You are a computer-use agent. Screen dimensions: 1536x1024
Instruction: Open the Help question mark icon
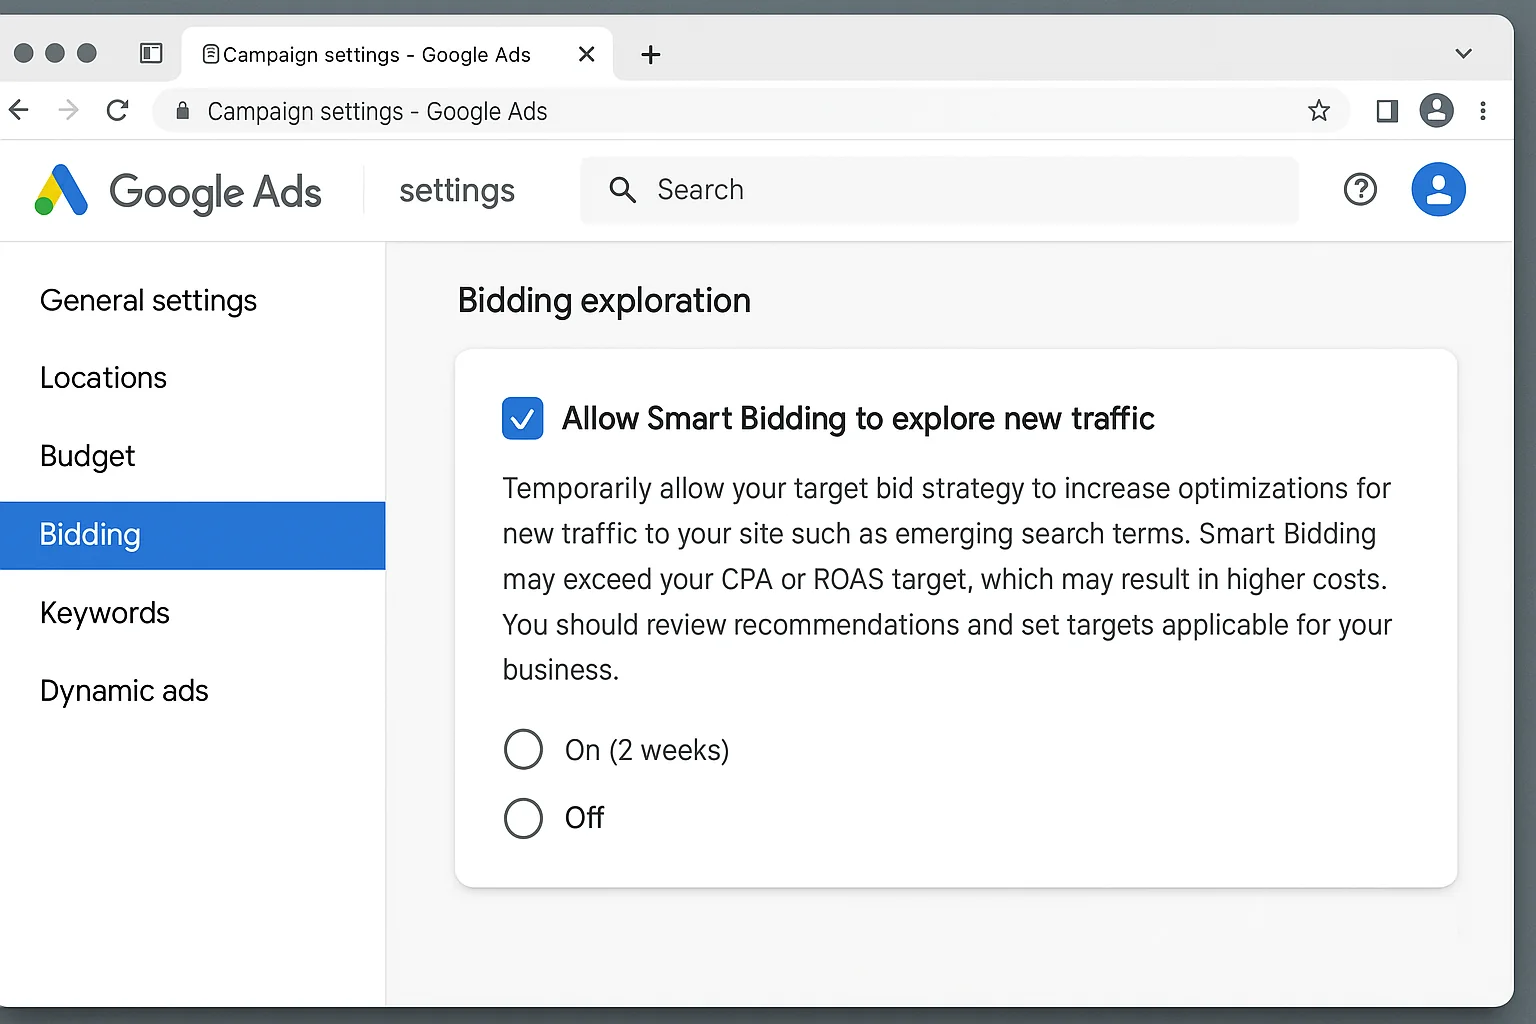(x=1360, y=189)
